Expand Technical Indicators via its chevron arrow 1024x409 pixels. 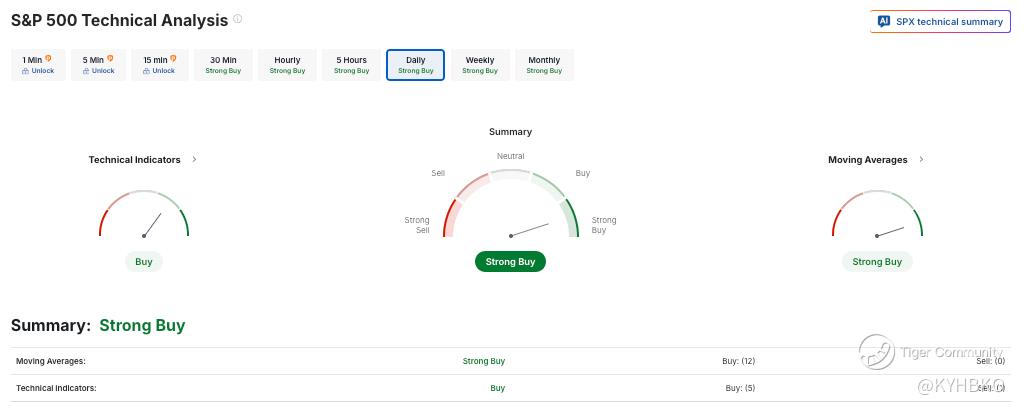coord(195,159)
